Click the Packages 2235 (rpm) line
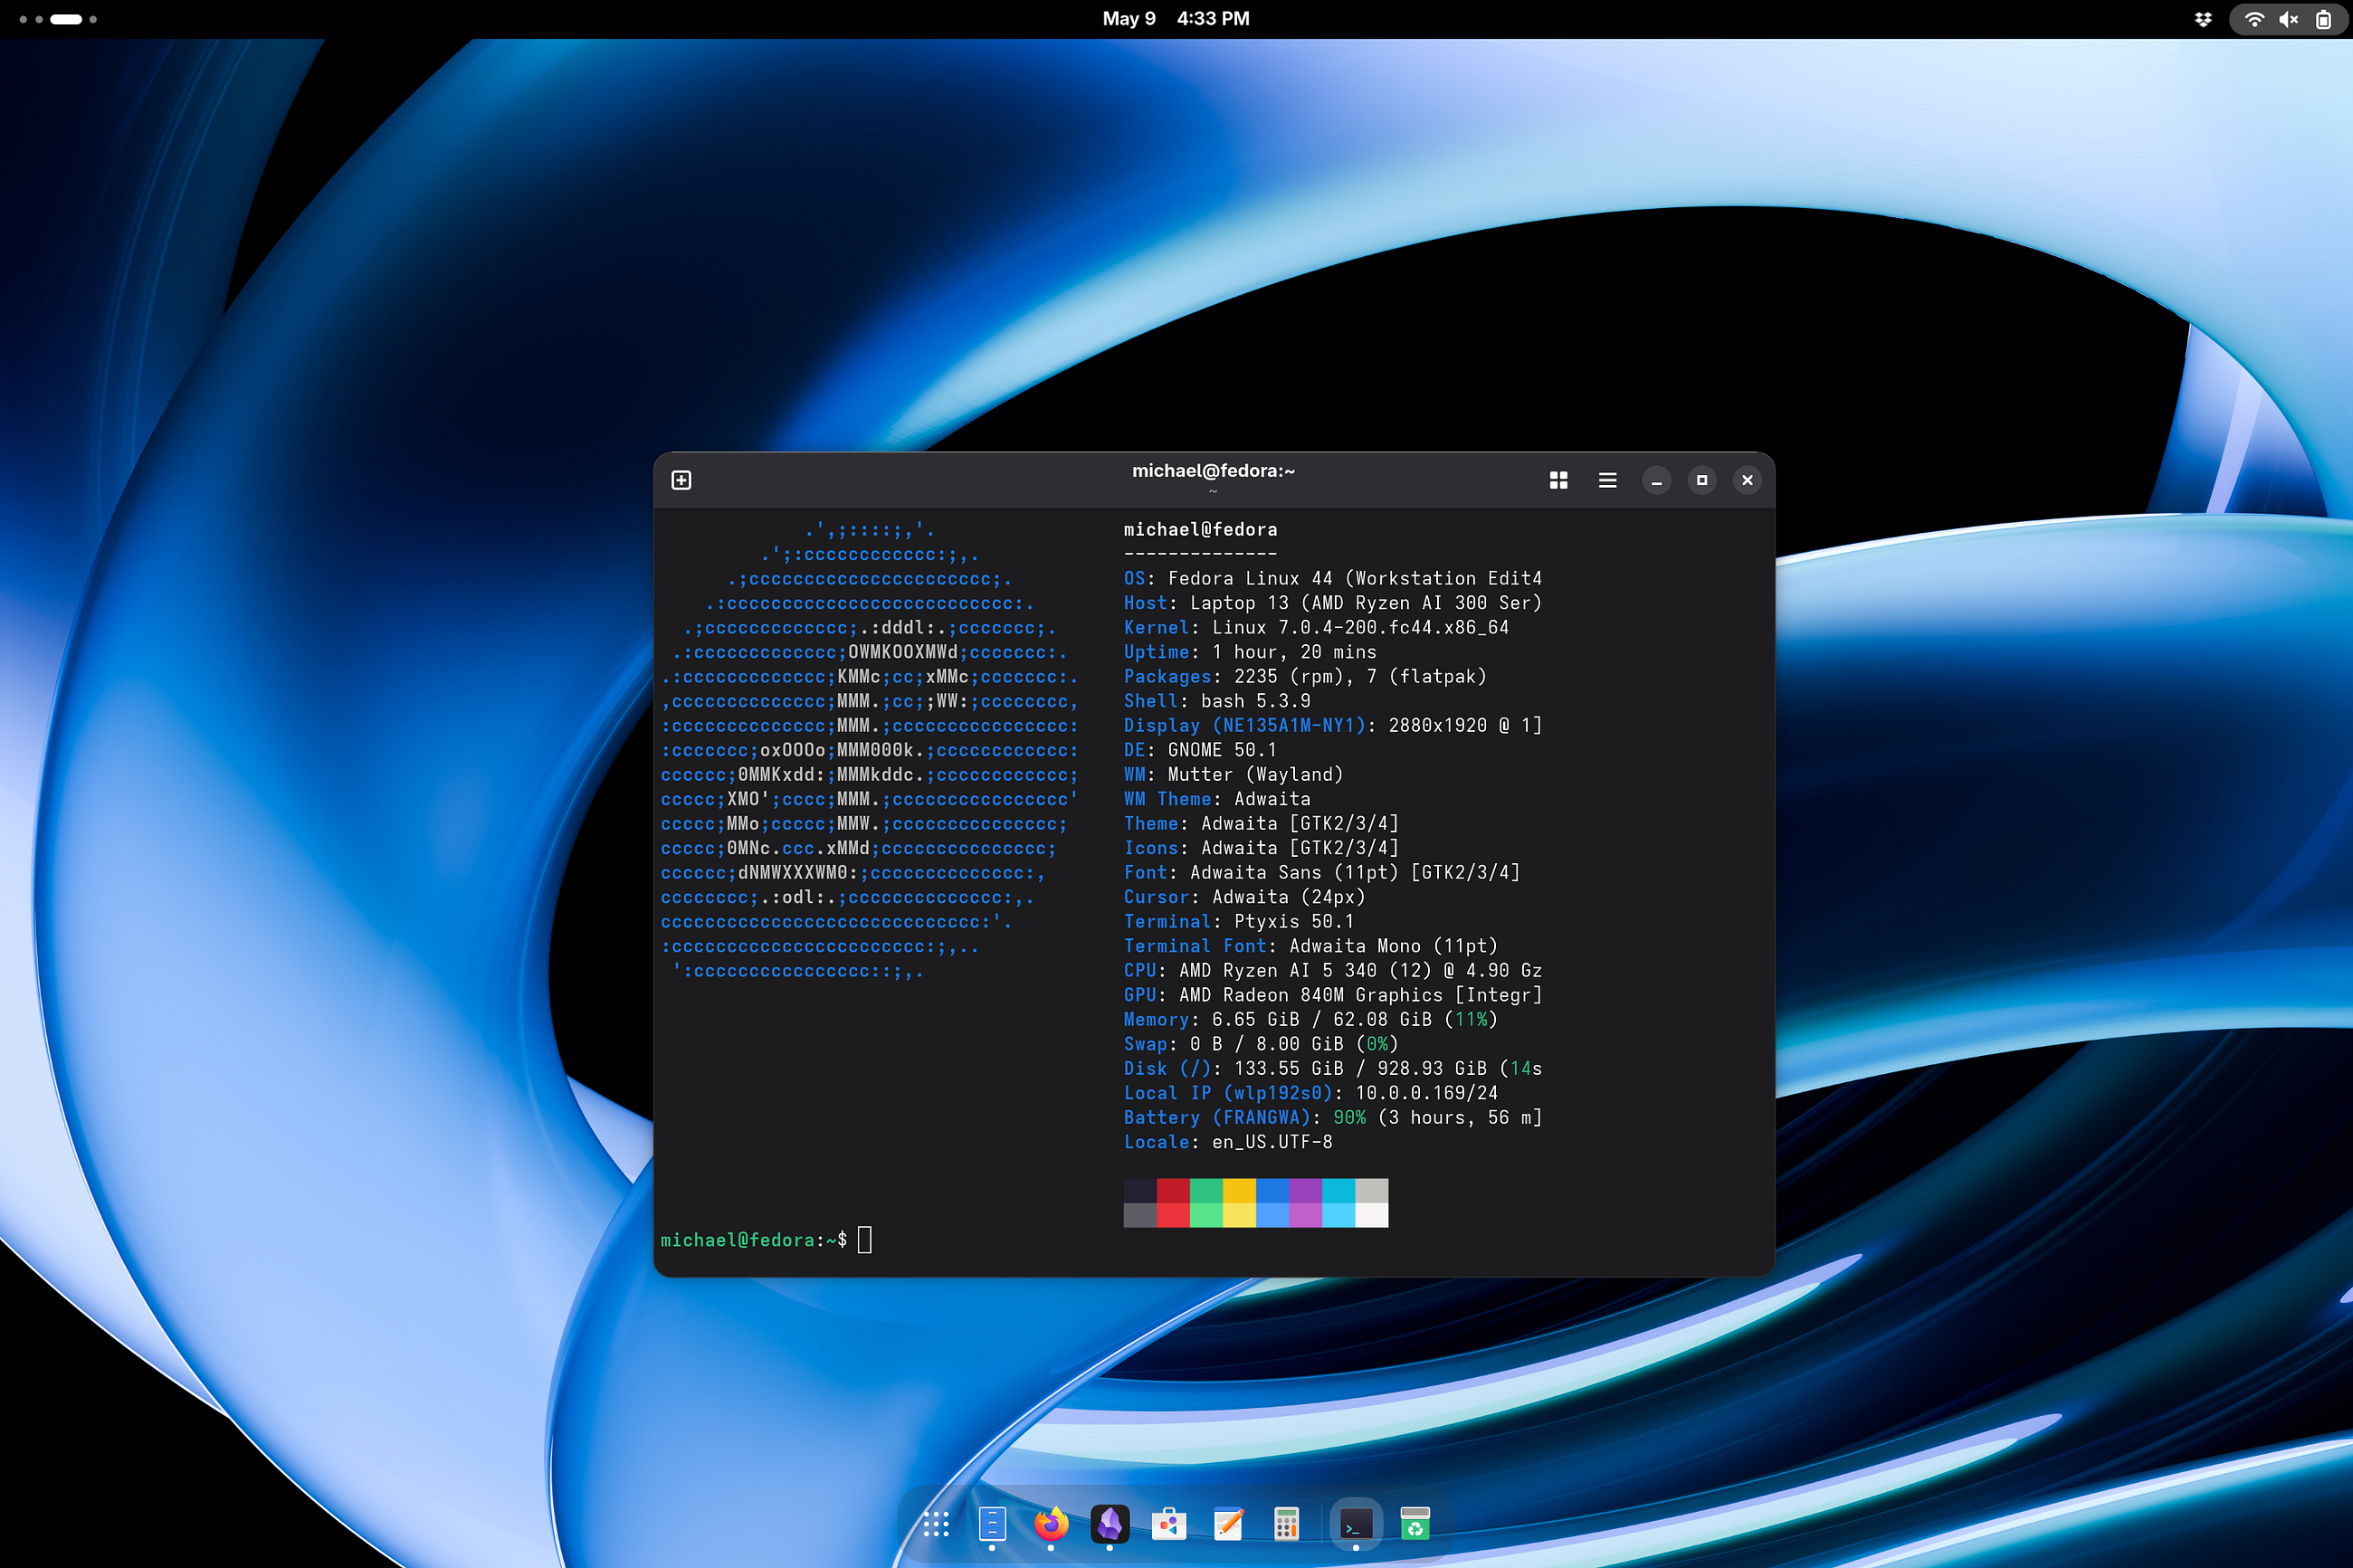 [x=1305, y=676]
